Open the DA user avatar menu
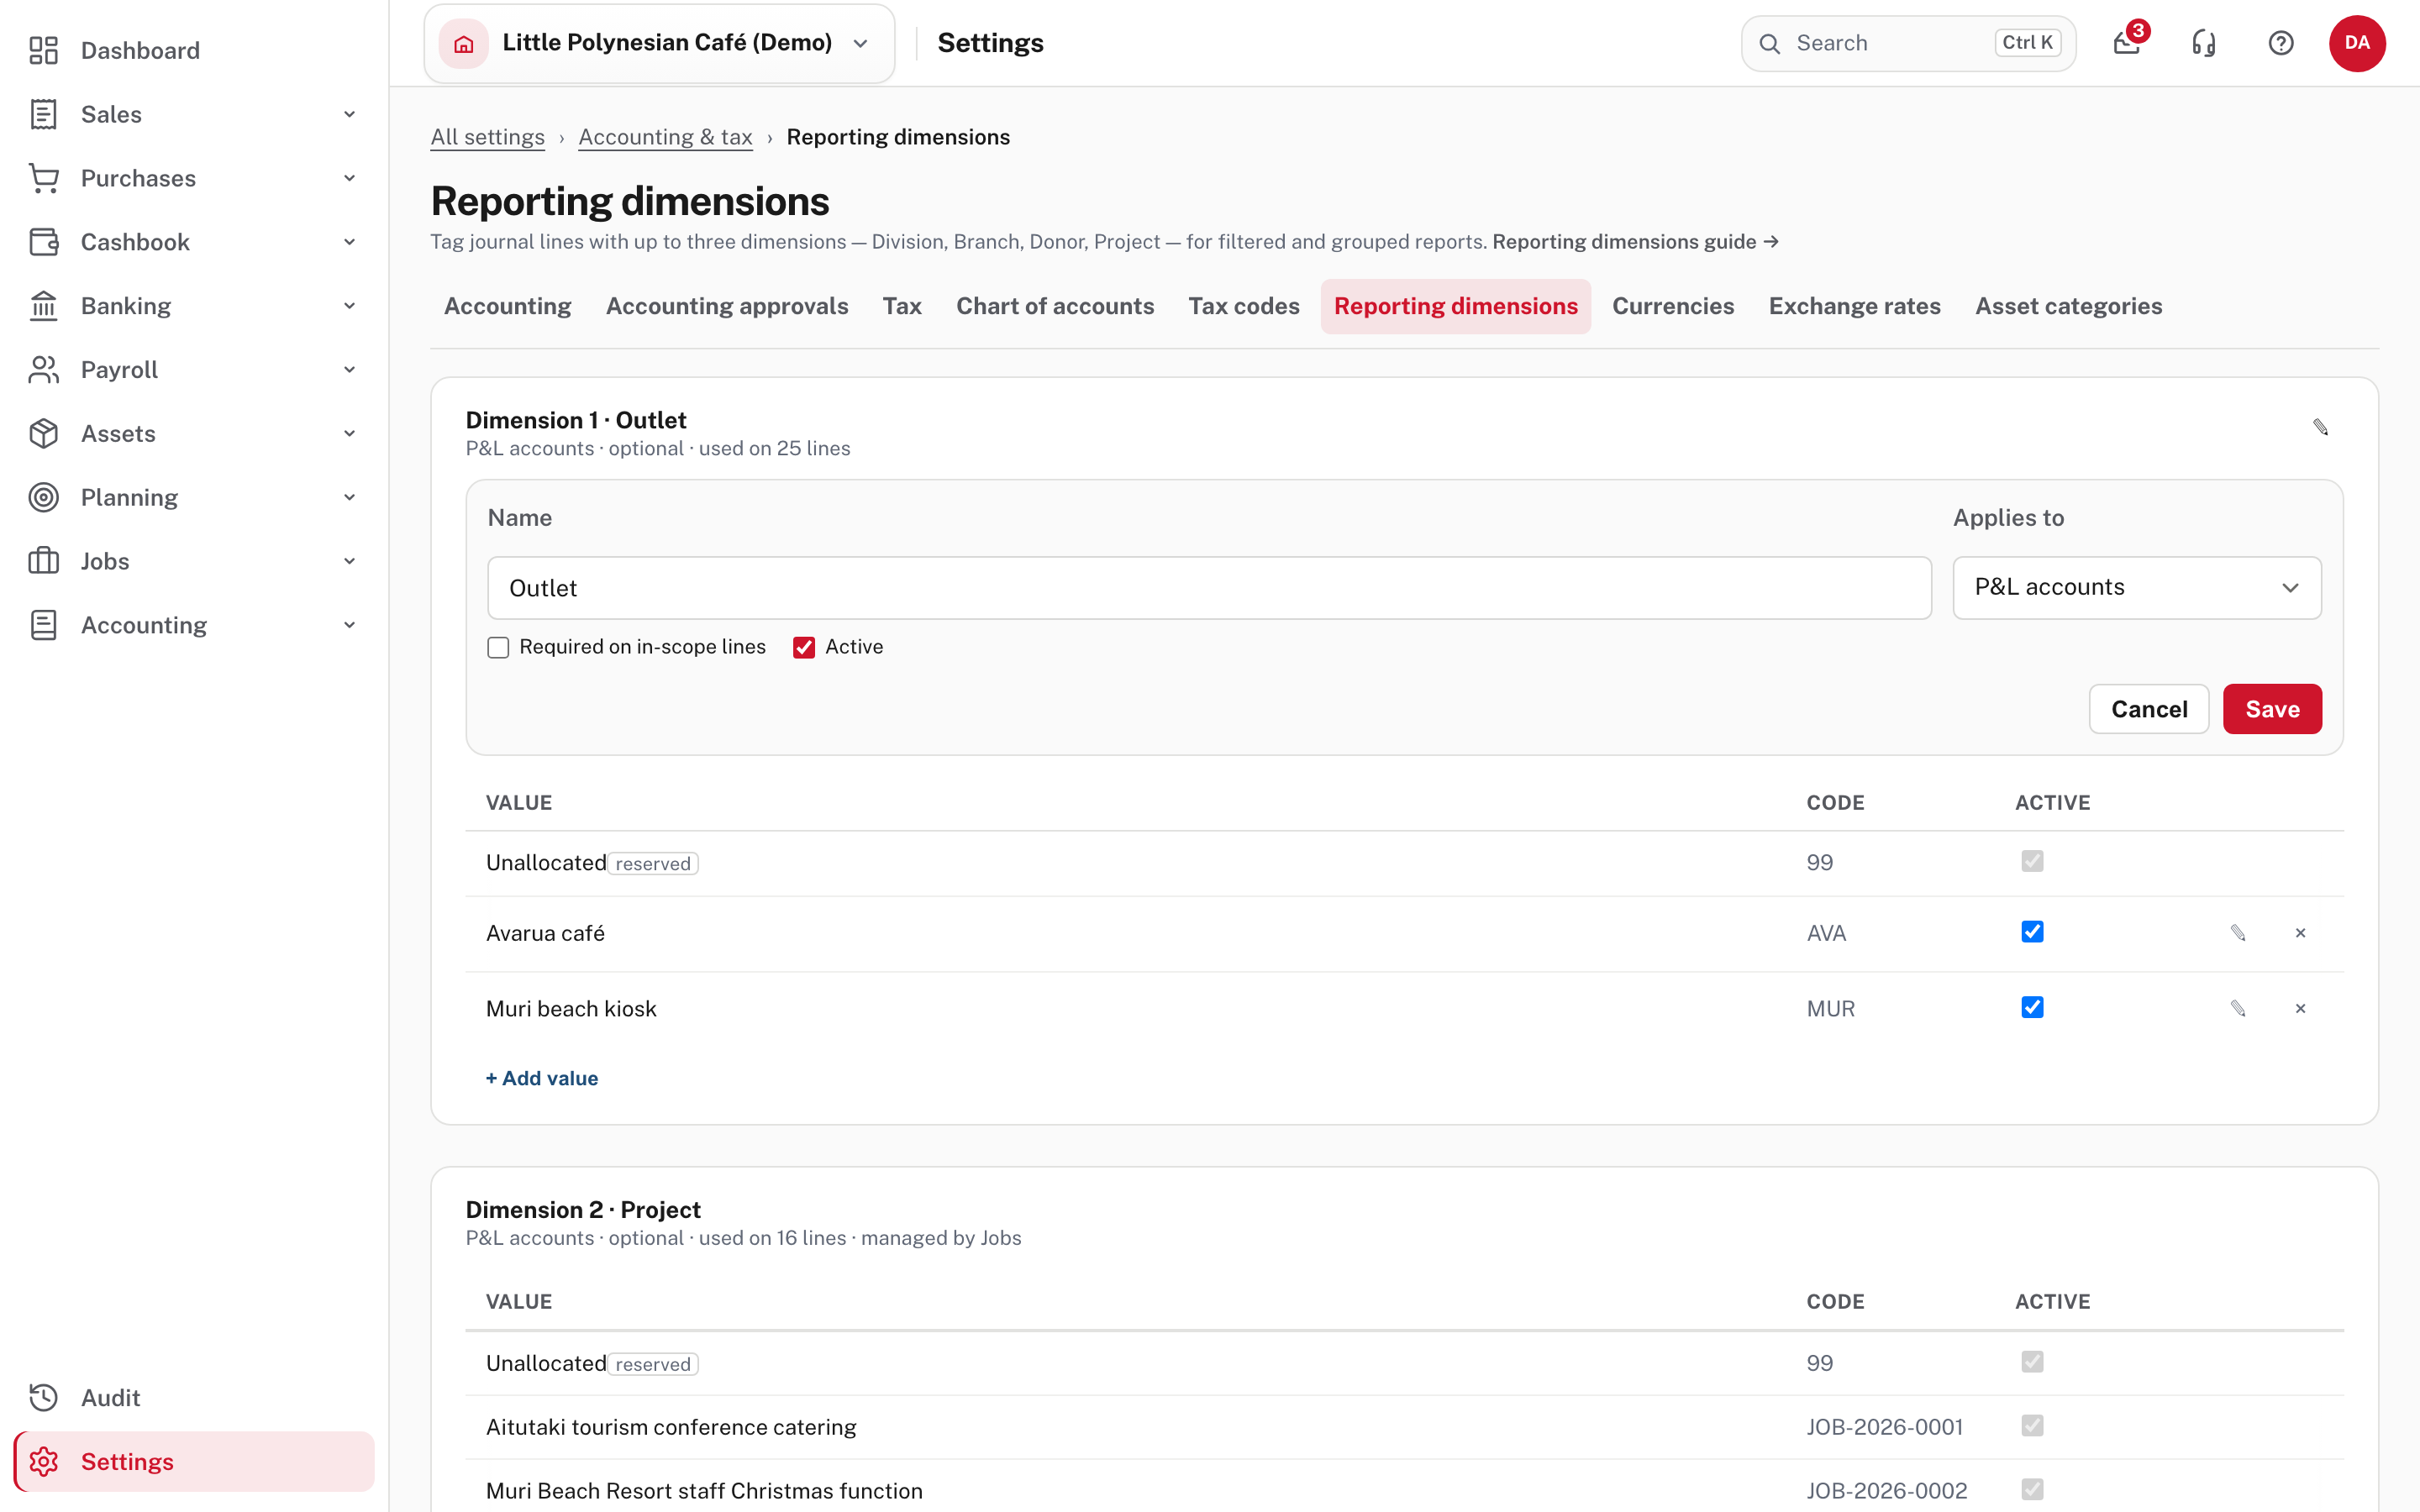Screen dimensions: 2420x1512 (x=2357, y=43)
